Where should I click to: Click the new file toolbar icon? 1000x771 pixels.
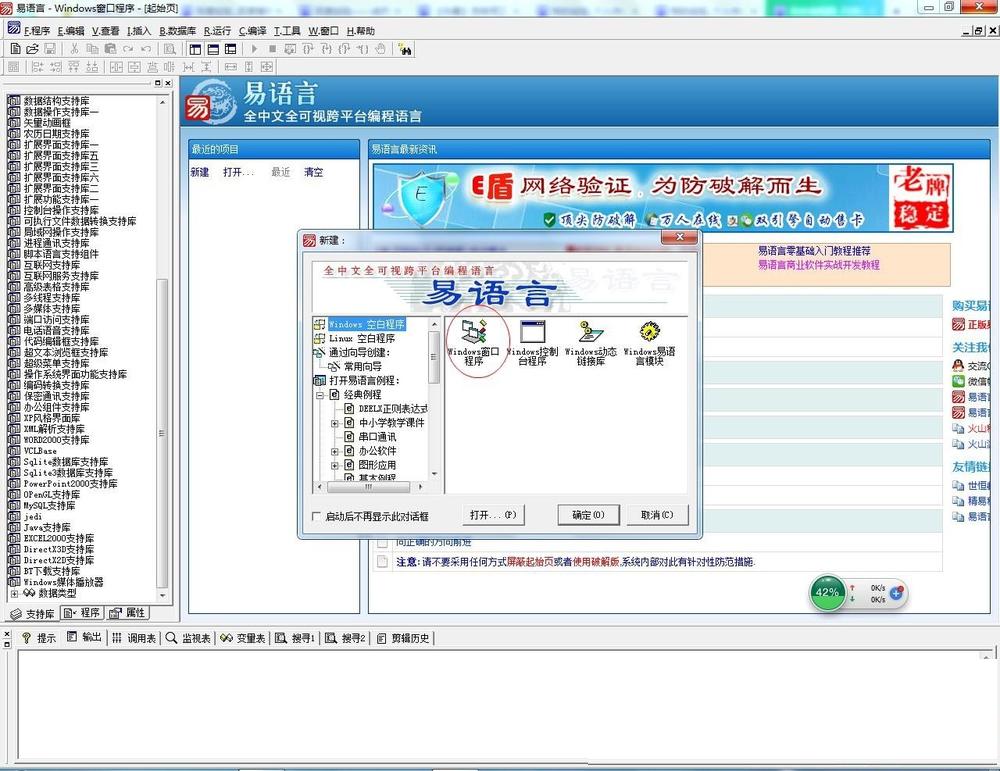tap(15, 48)
